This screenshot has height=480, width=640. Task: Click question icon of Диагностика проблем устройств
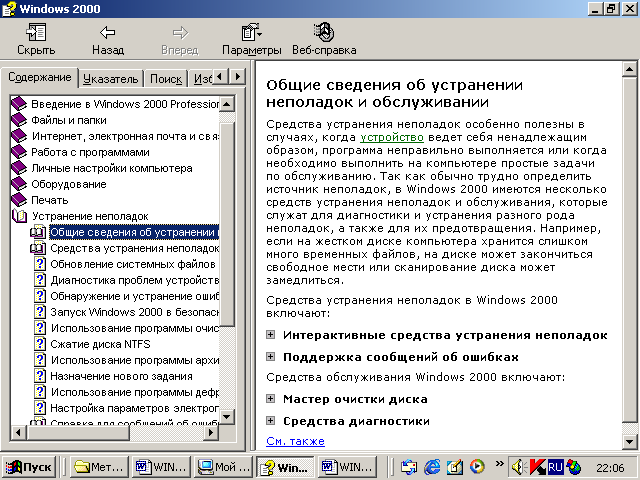(x=40, y=280)
